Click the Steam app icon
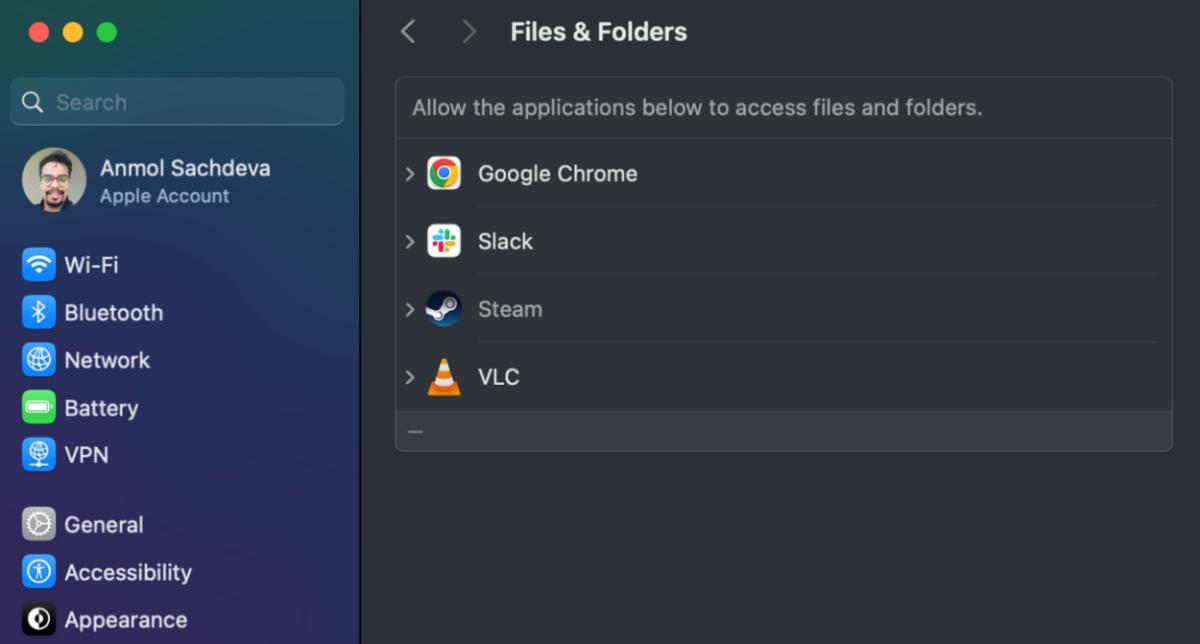The width and height of the screenshot is (1200, 644). coord(444,309)
